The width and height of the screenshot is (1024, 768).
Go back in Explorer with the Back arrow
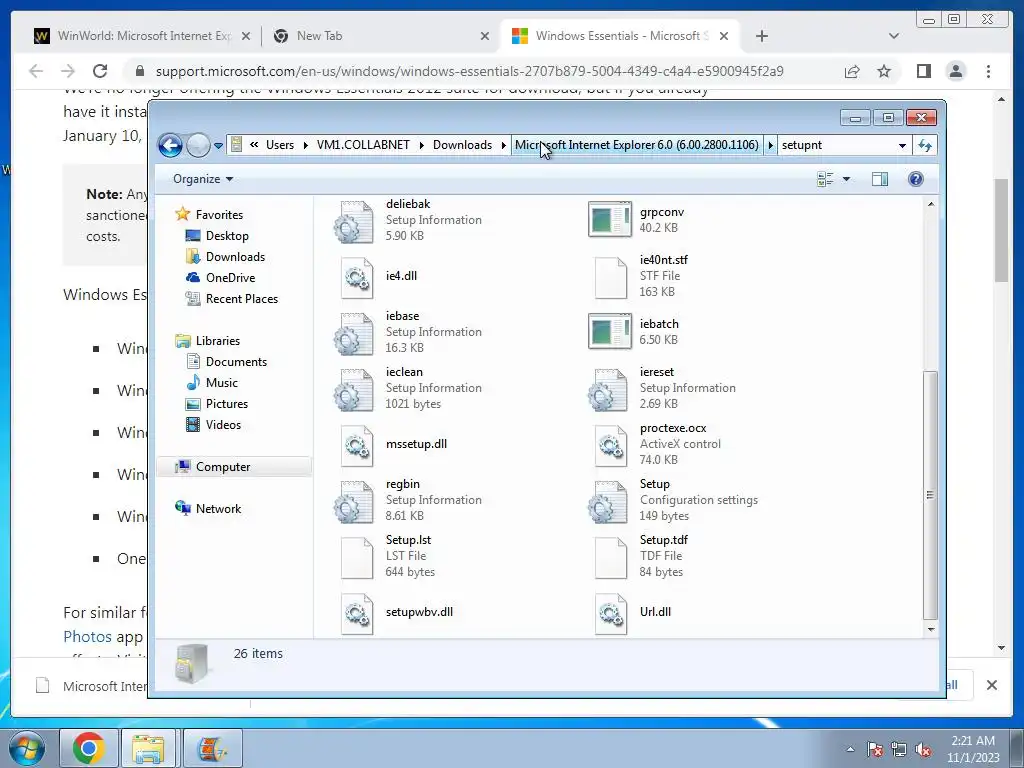coord(170,145)
